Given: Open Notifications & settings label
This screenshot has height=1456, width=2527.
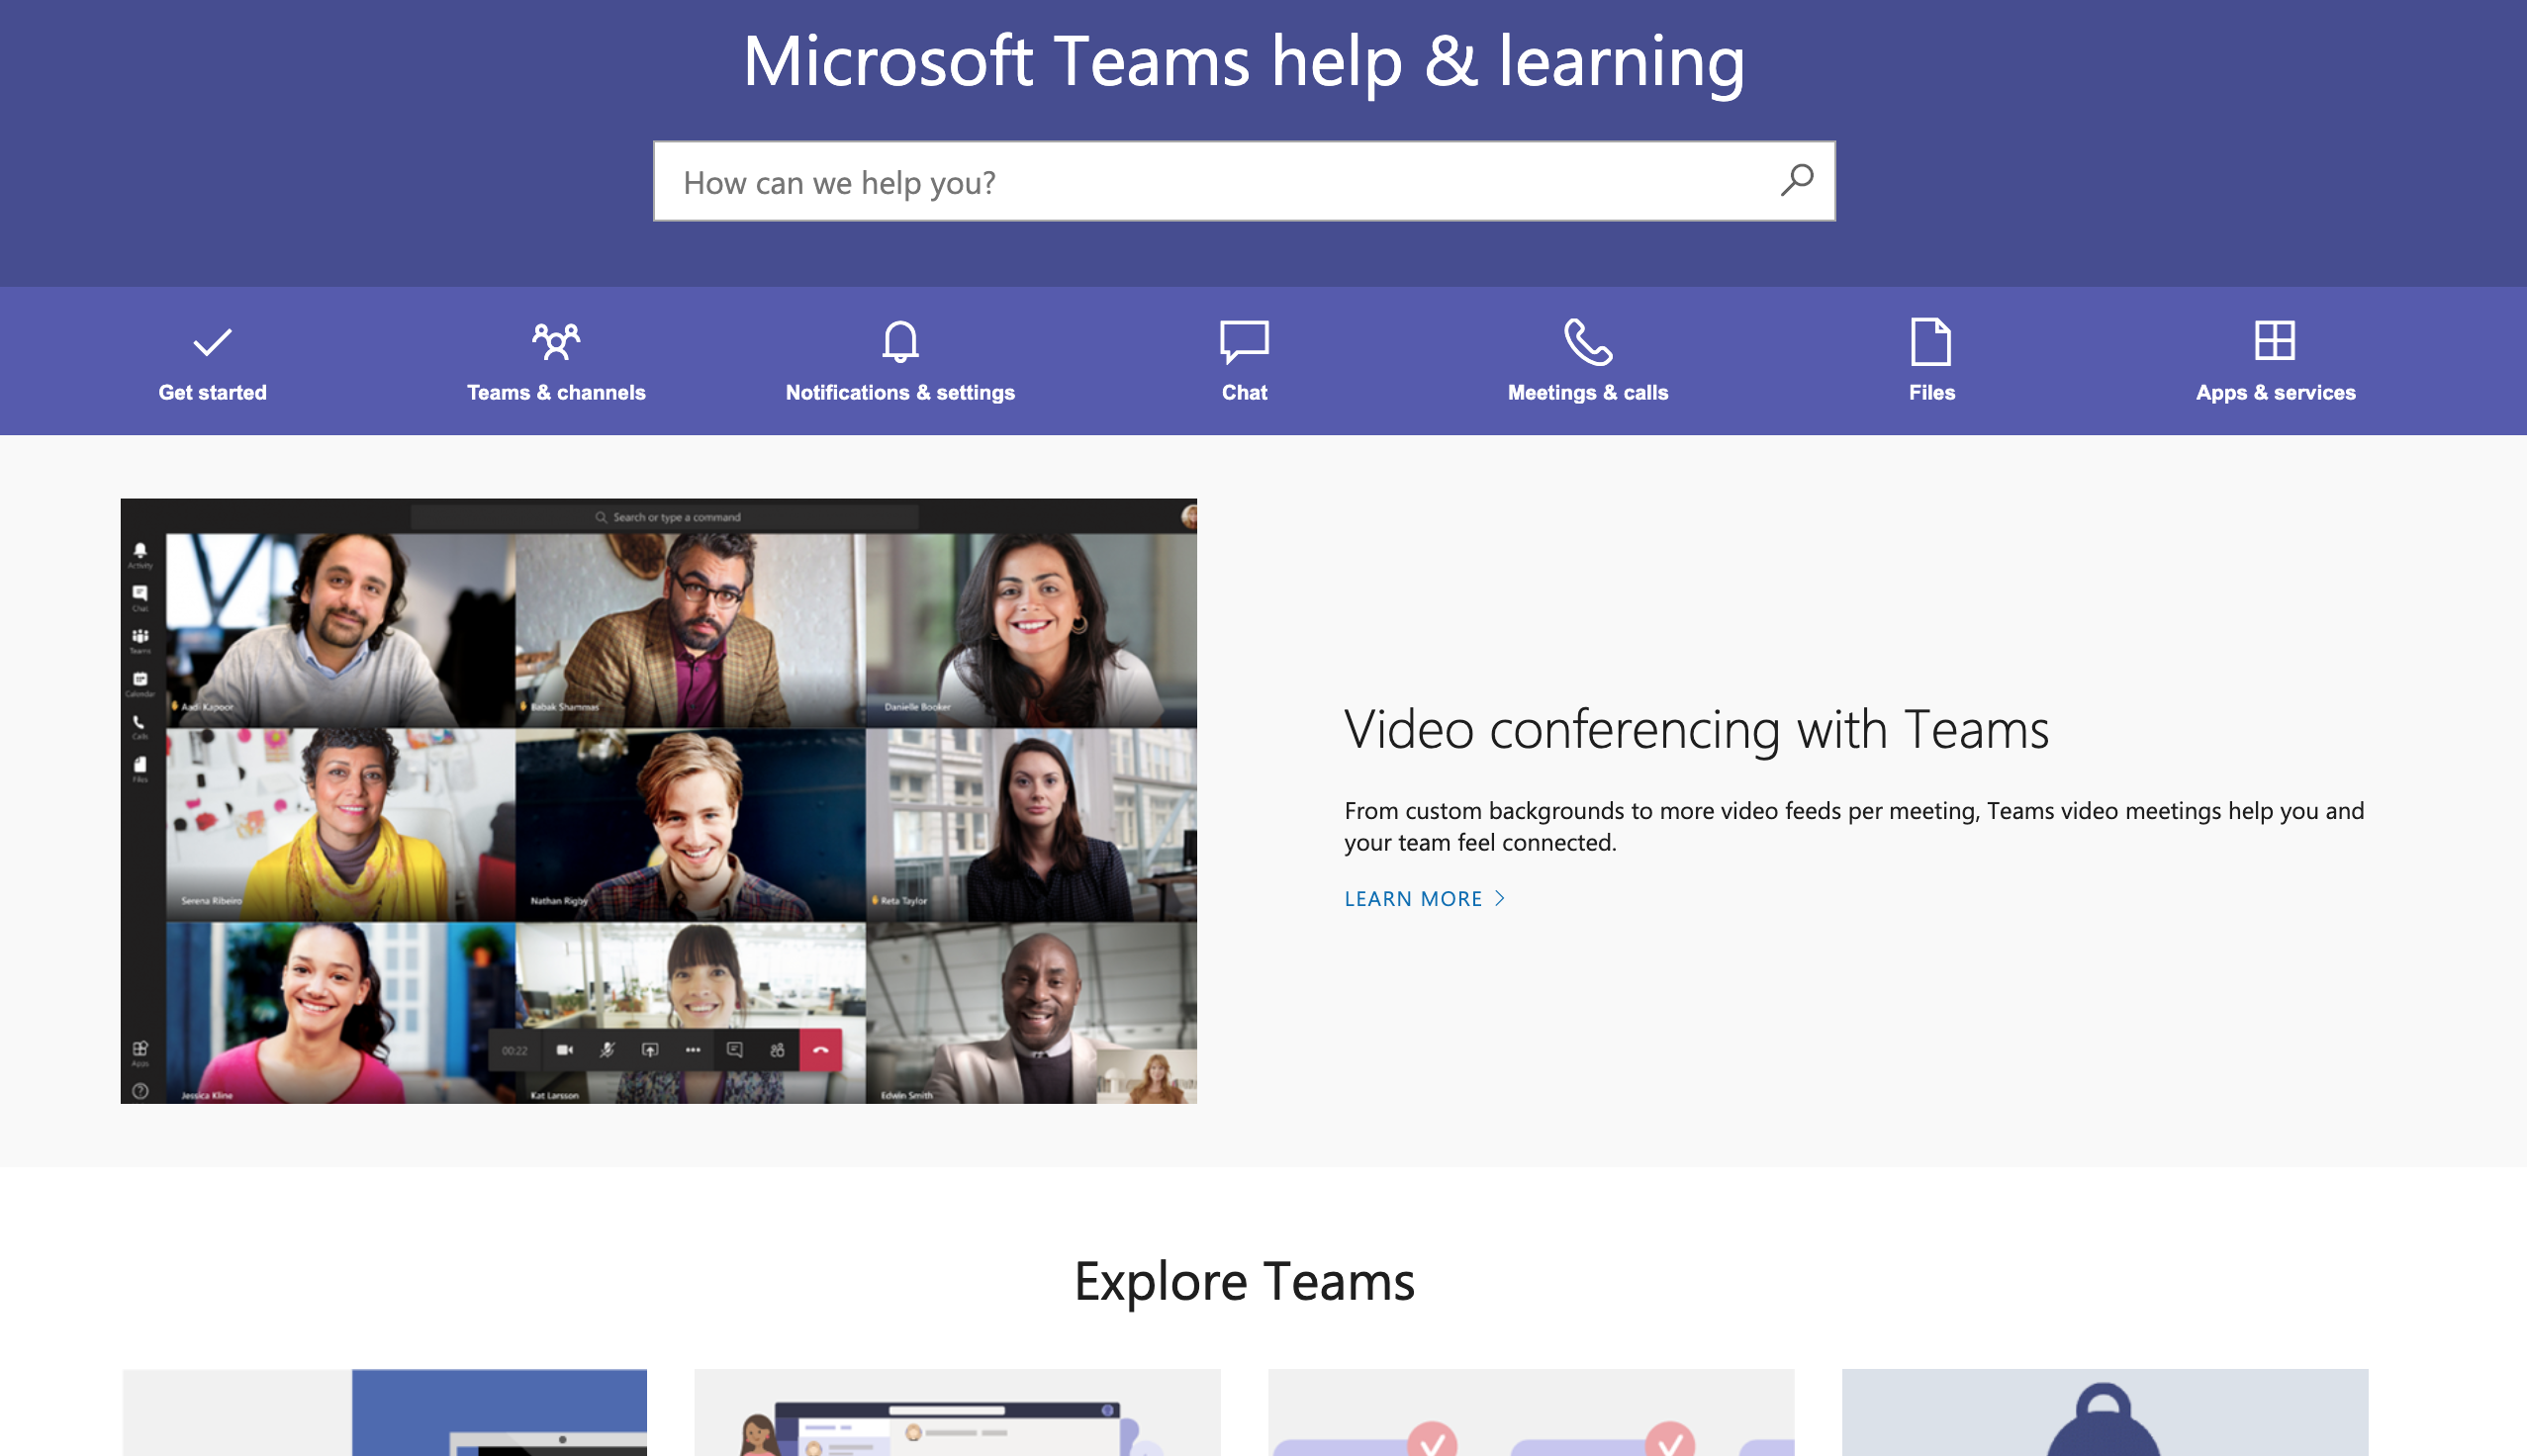Looking at the screenshot, I should [900, 392].
